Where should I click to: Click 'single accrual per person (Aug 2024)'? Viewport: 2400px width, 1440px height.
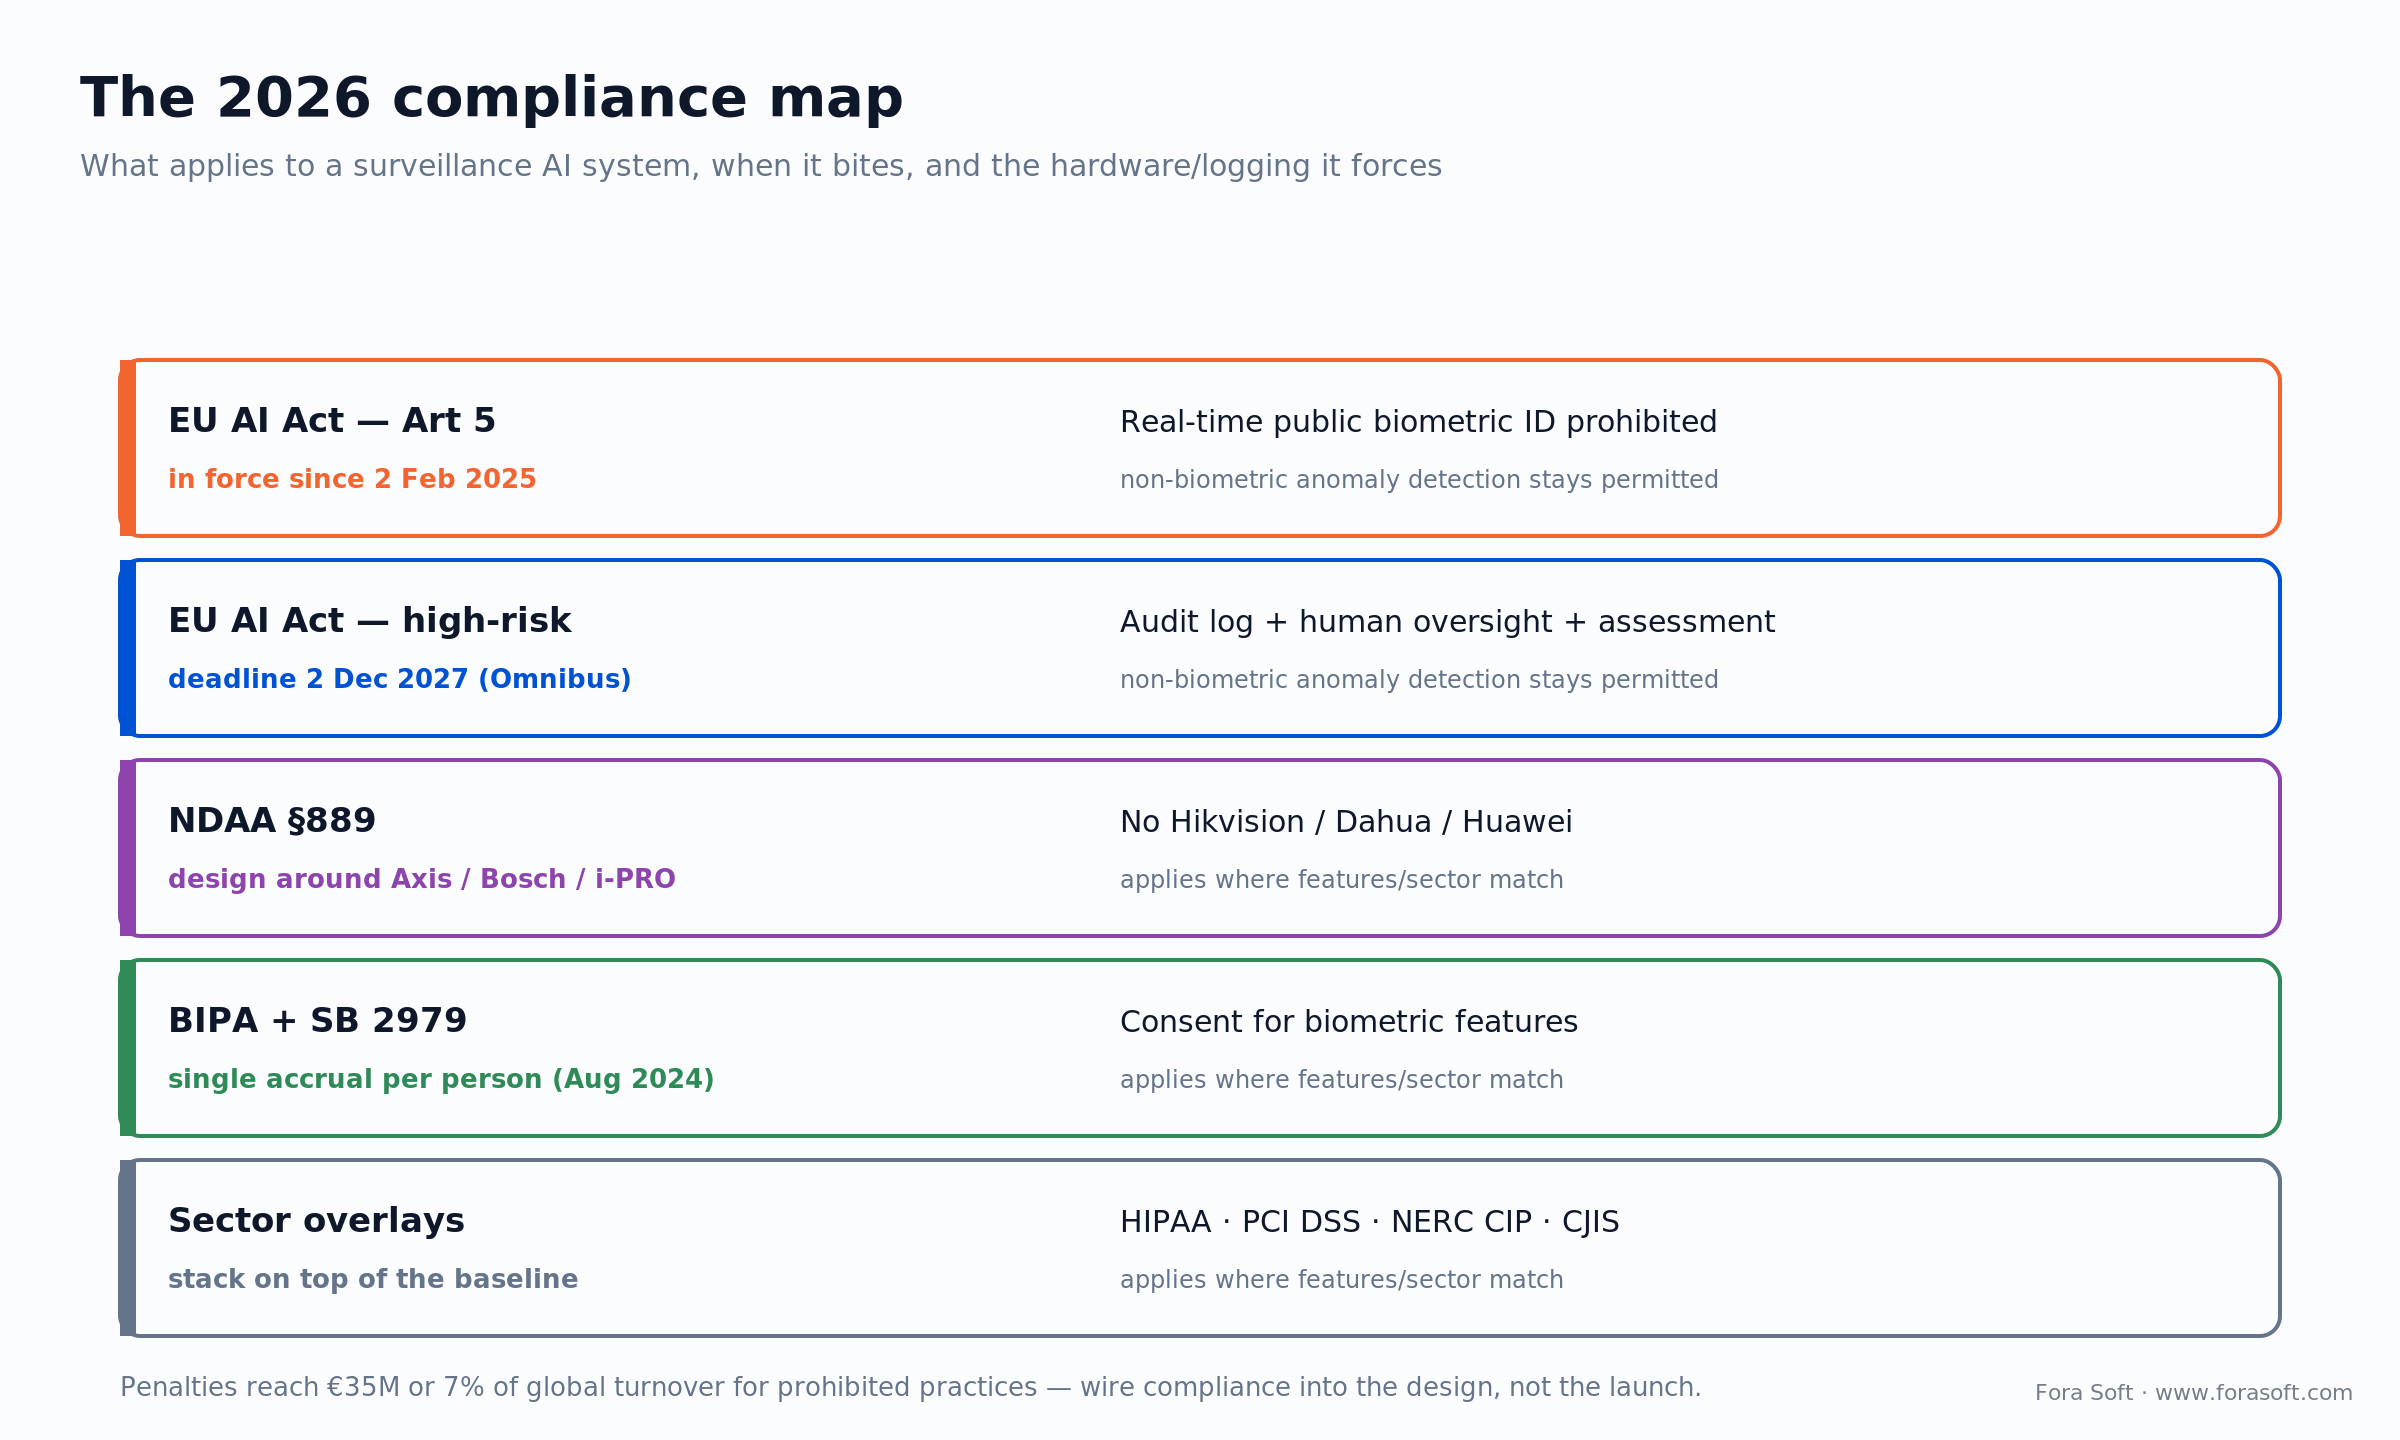pyautogui.click(x=441, y=1080)
